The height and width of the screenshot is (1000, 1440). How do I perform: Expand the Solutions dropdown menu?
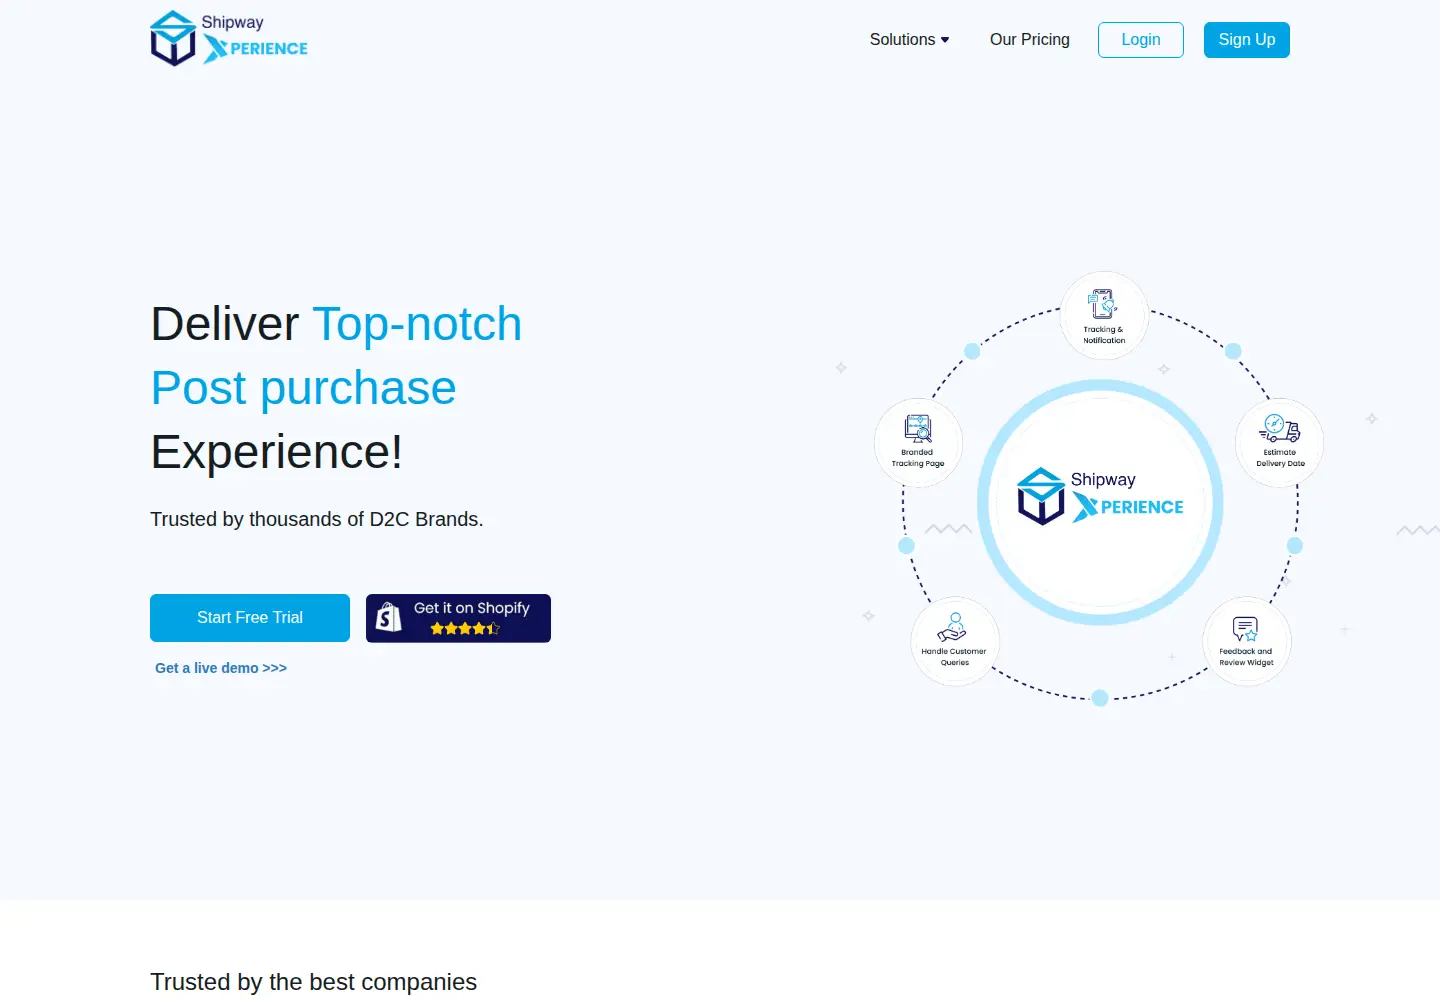tap(909, 40)
